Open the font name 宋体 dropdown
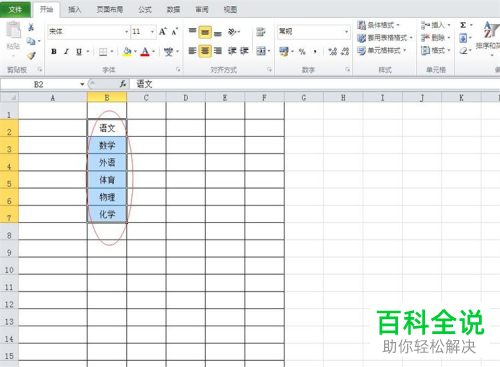The height and width of the screenshot is (367, 500). (126, 32)
